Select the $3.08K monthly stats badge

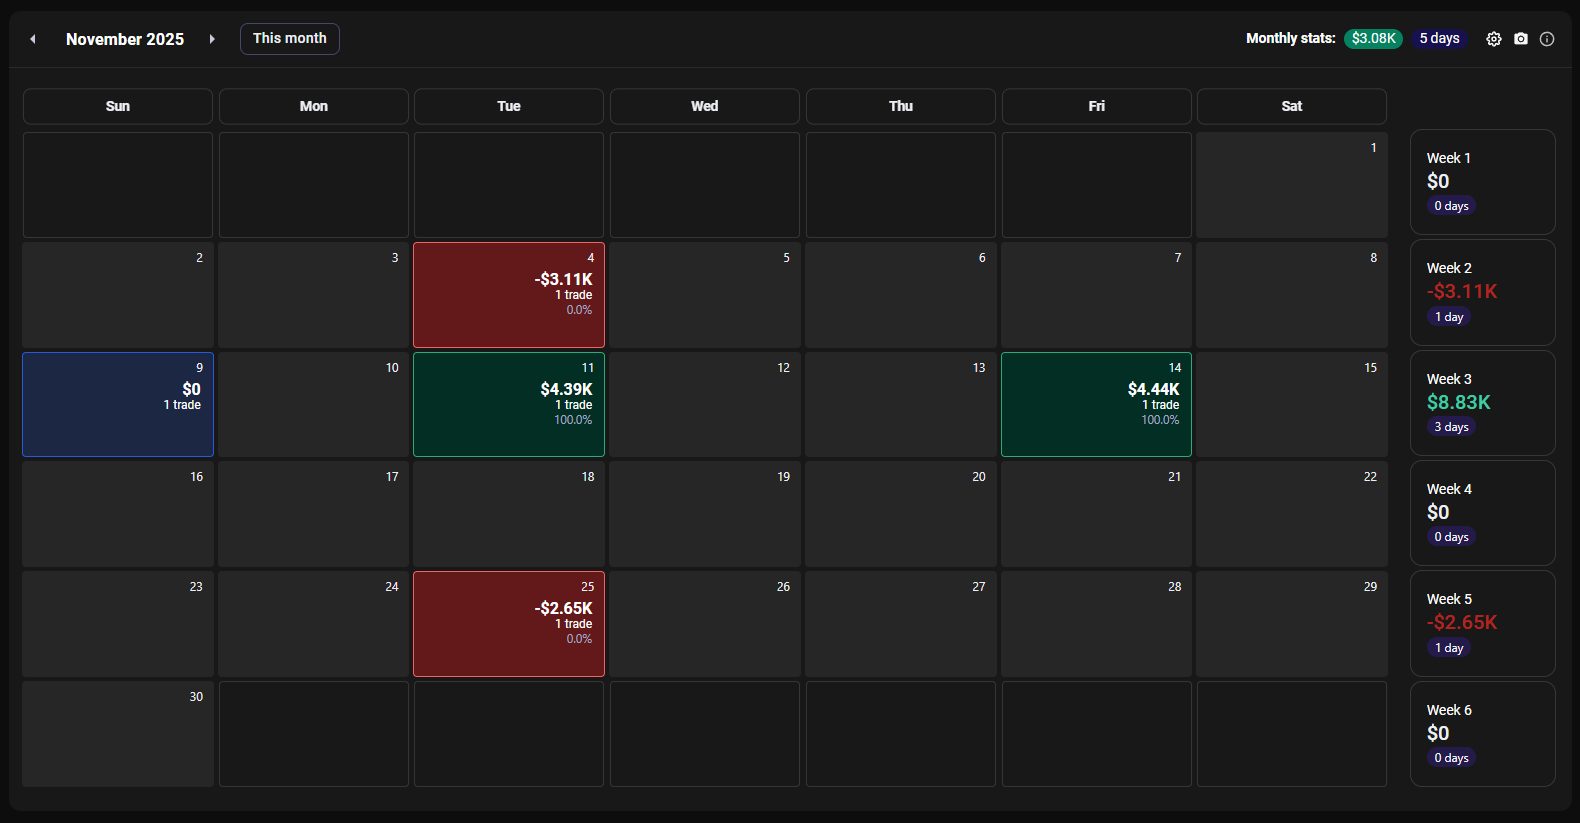[x=1373, y=39]
